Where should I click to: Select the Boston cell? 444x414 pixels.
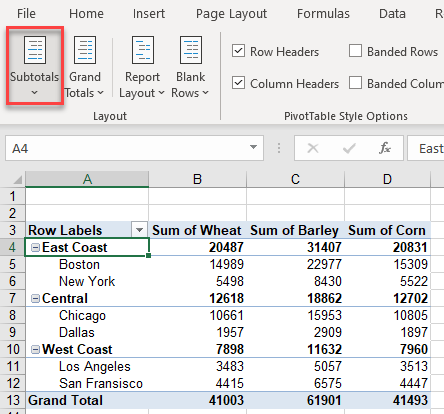[x=87, y=264]
